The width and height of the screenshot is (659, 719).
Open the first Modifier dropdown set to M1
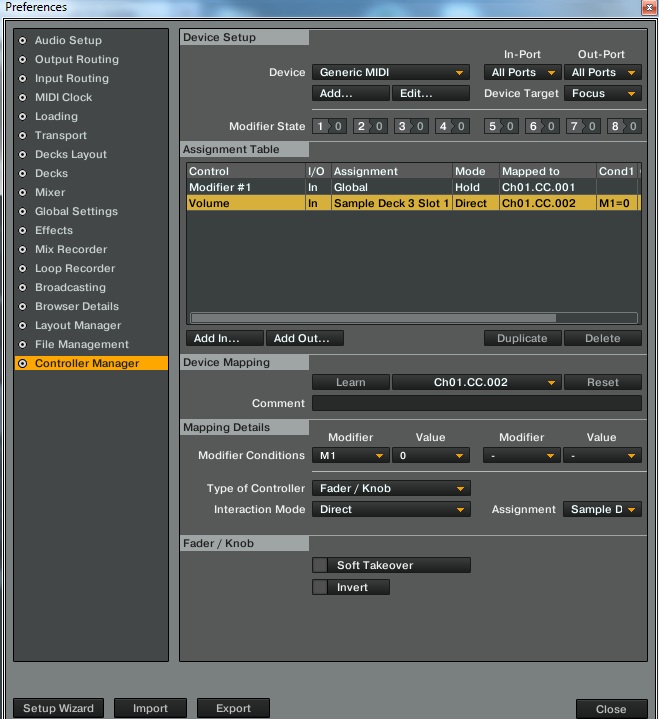pyautogui.click(x=351, y=456)
